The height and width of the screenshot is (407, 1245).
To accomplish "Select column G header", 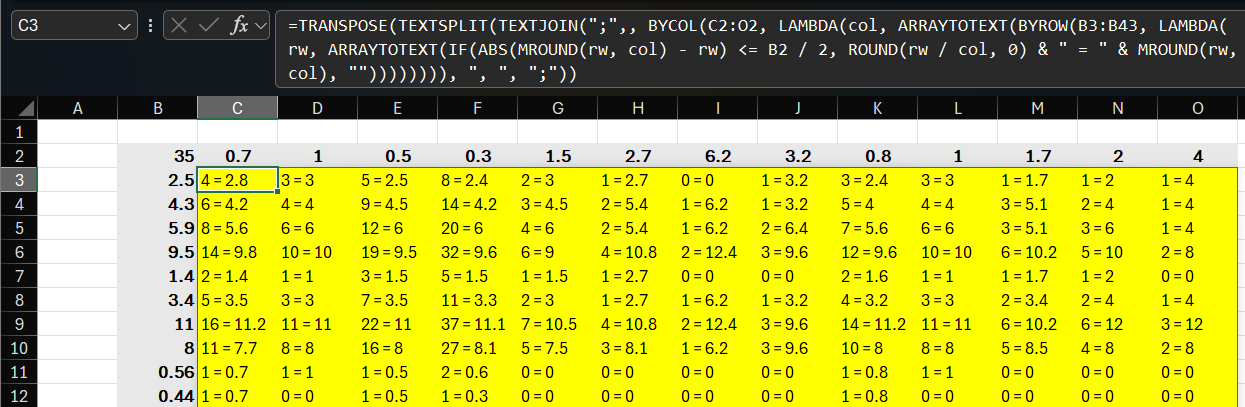I will (x=557, y=107).
